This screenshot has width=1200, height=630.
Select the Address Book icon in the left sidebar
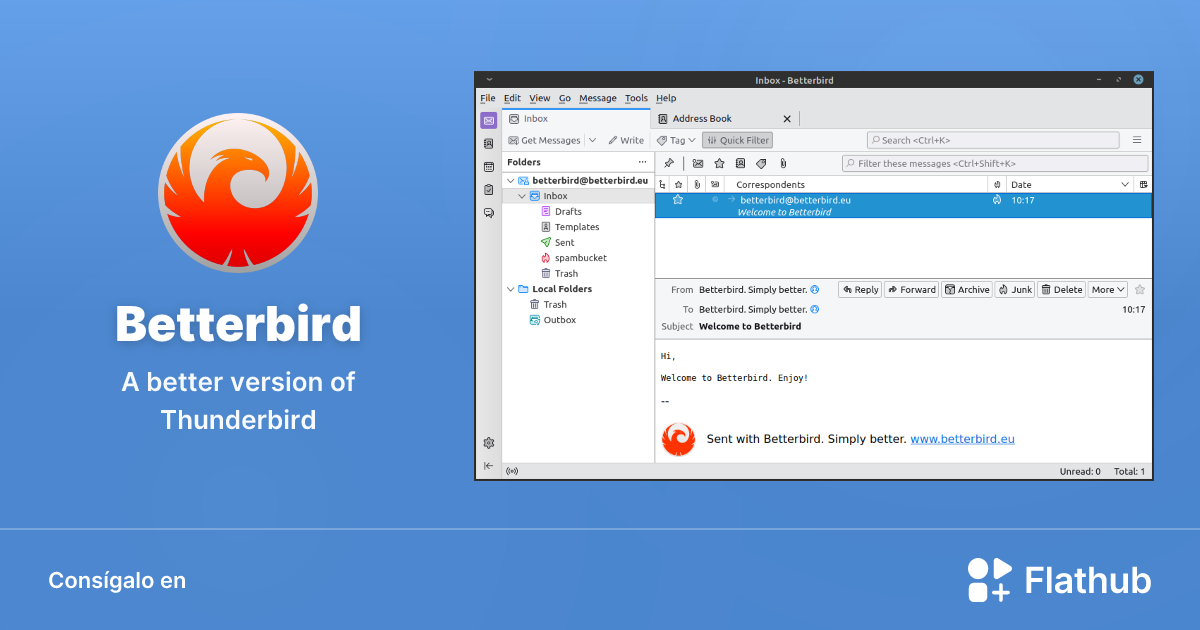(x=488, y=143)
